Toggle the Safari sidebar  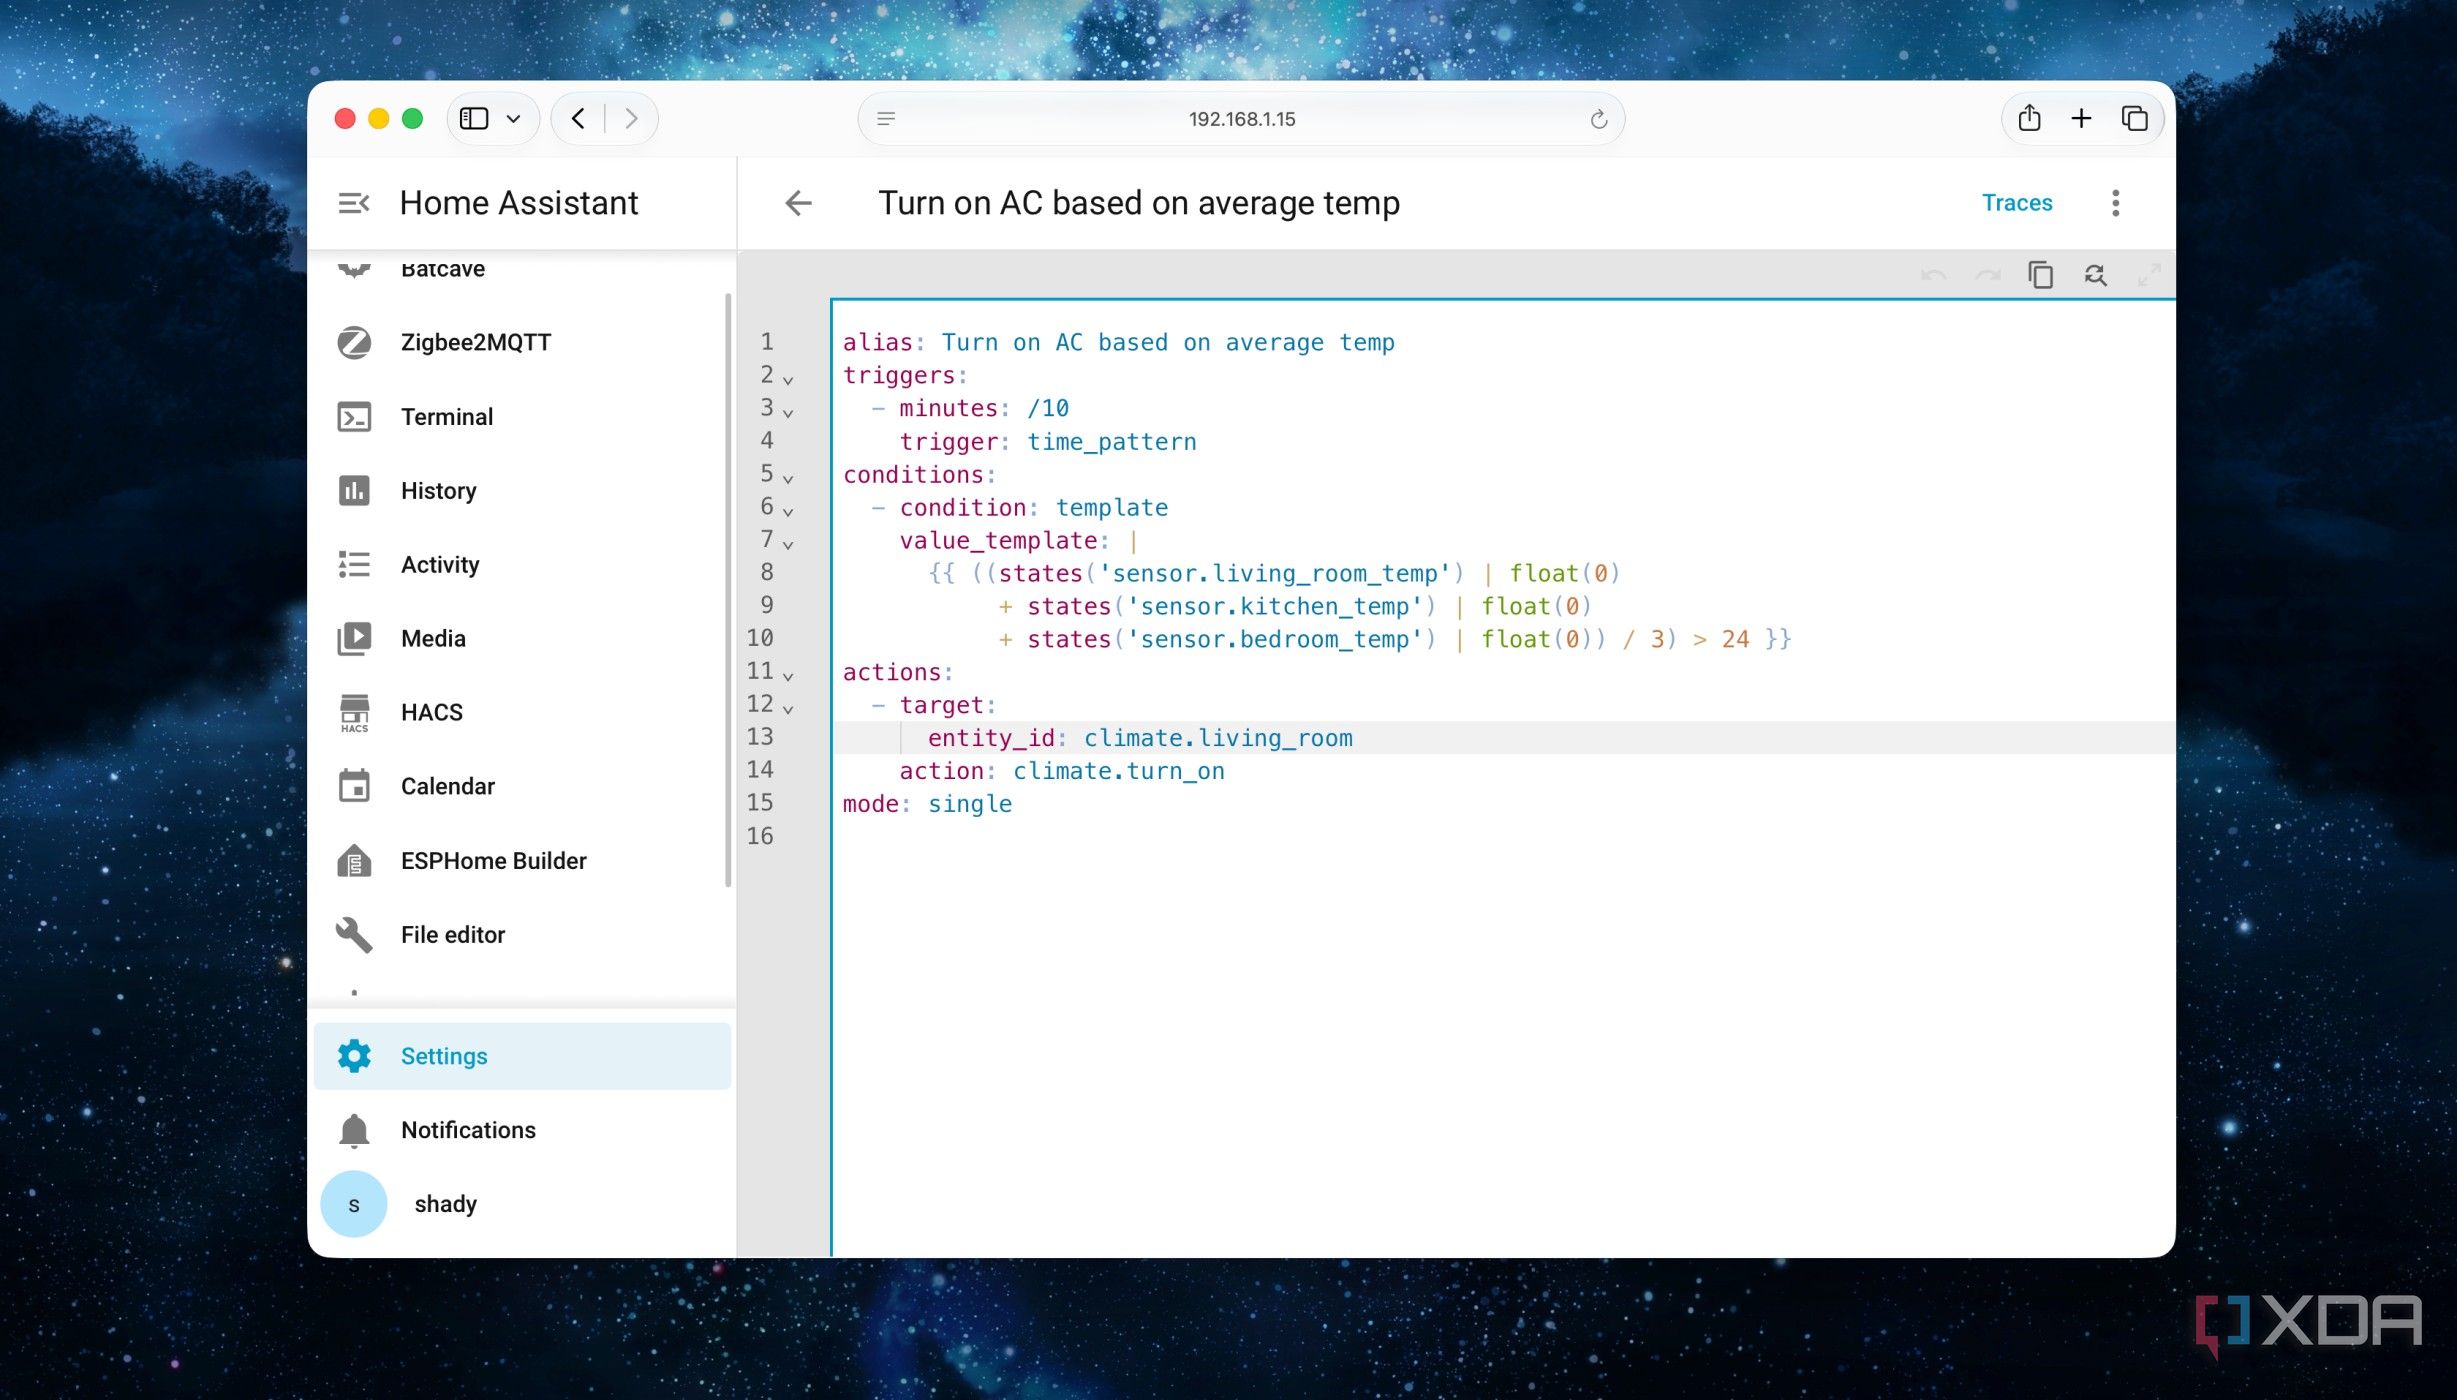coord(474,118)
